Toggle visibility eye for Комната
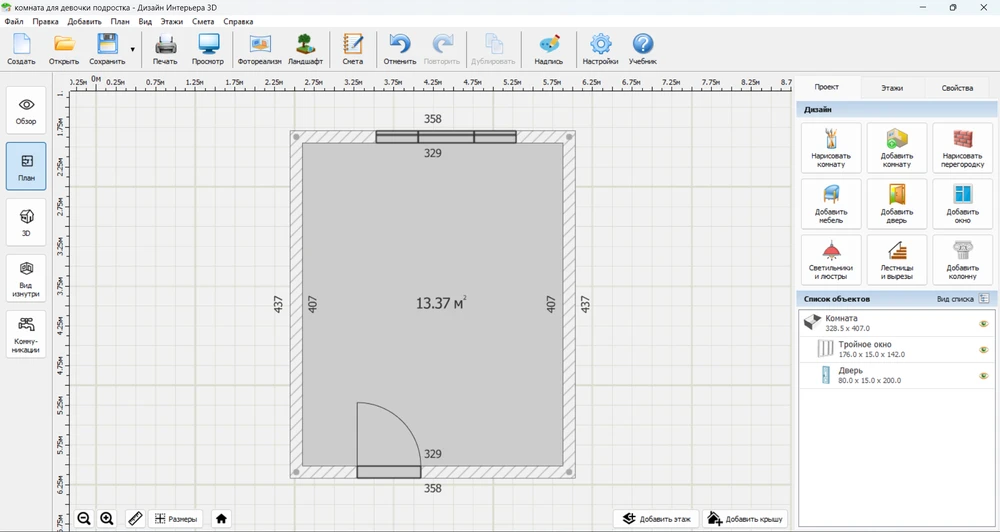The image size is (1000, 532). click(983, 324)
